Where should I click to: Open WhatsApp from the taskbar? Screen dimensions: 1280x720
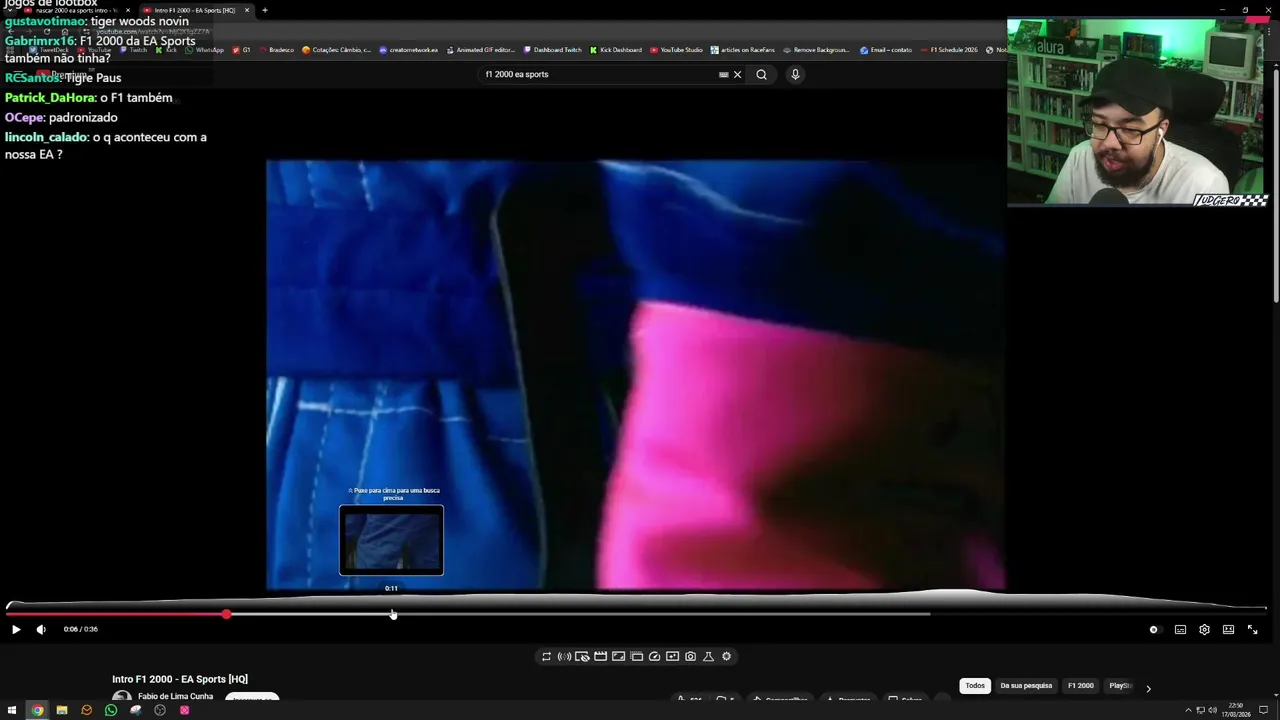[x=111, y=710]
